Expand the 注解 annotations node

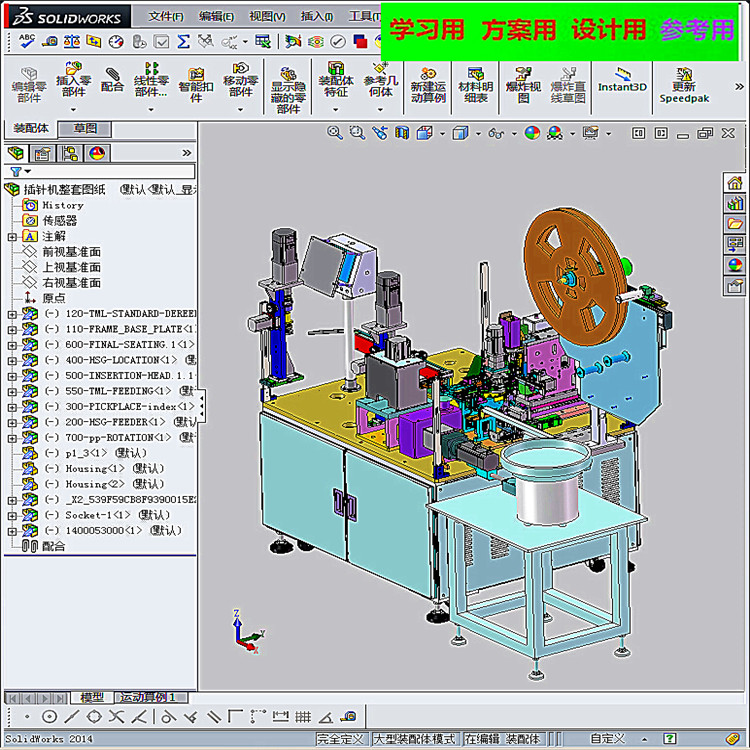click(12, 237)
